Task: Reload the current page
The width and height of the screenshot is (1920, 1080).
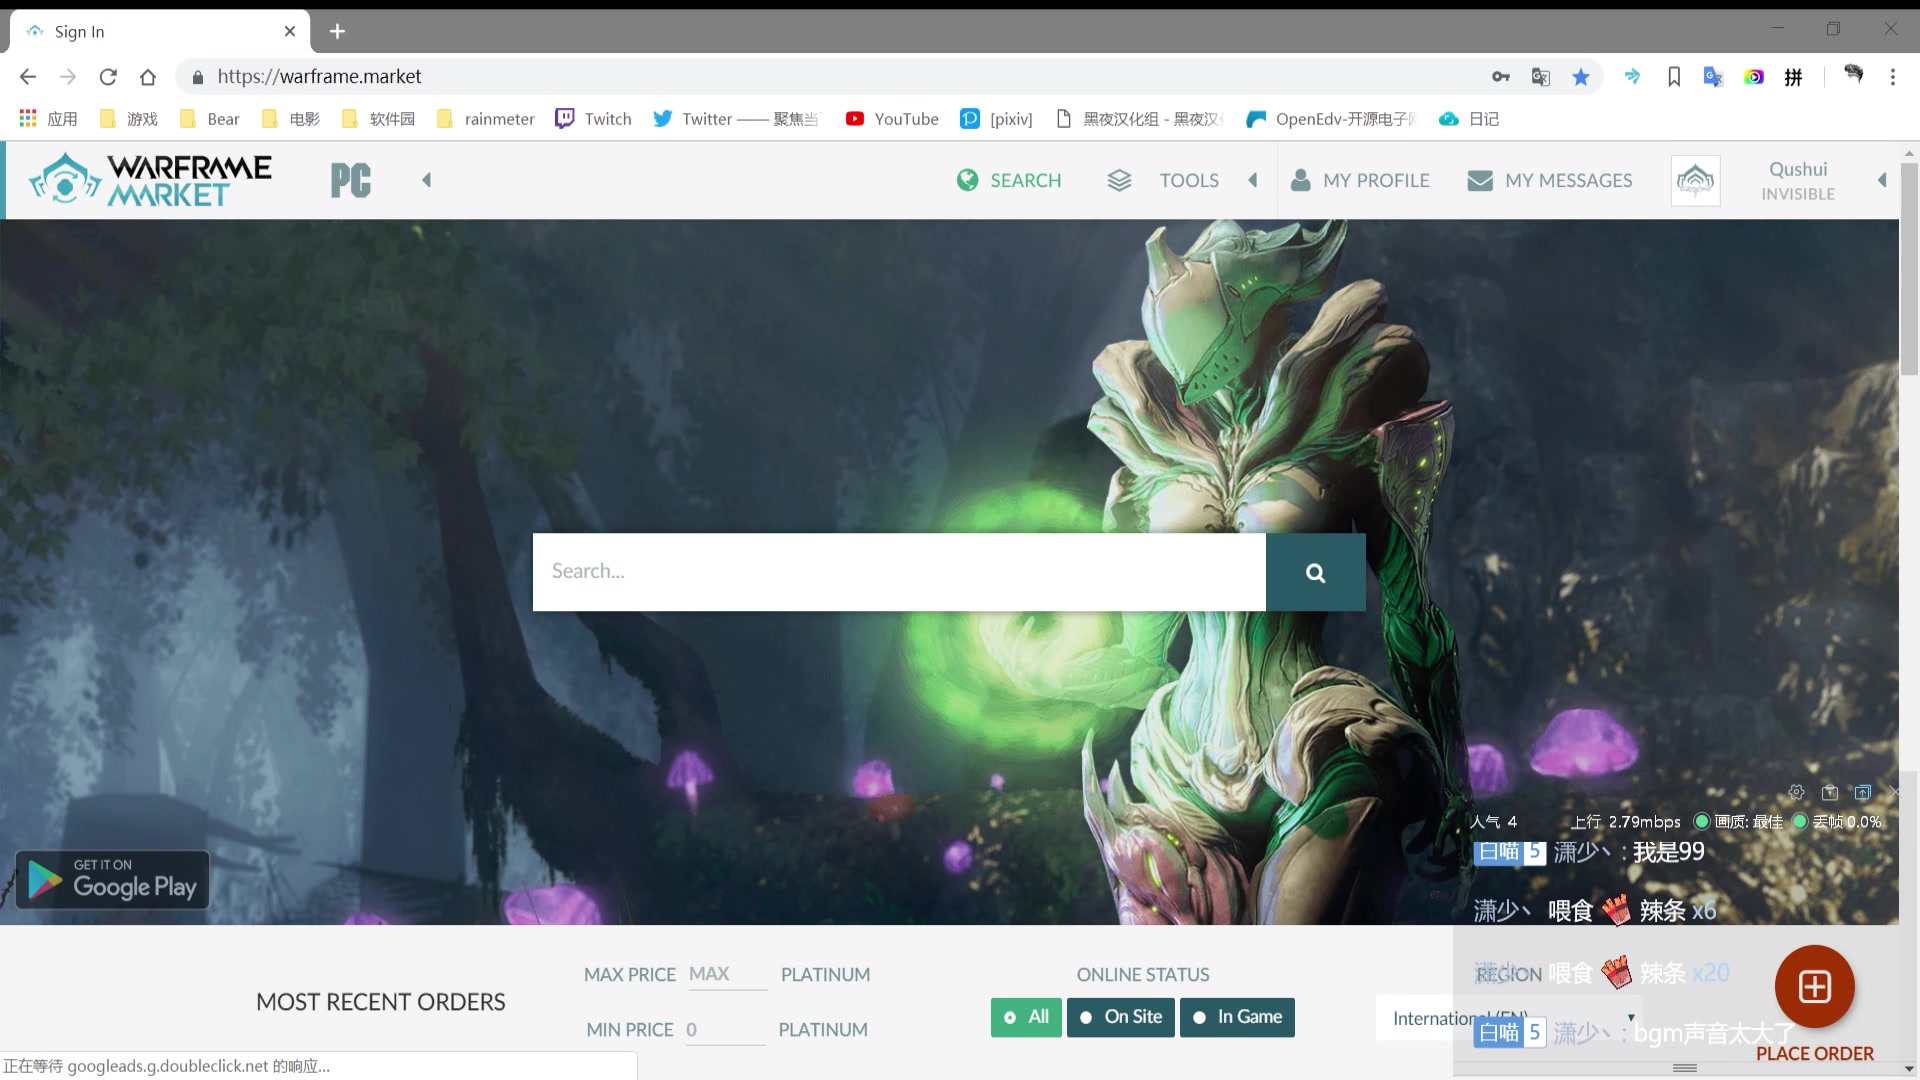Action: tap(108, 77)
